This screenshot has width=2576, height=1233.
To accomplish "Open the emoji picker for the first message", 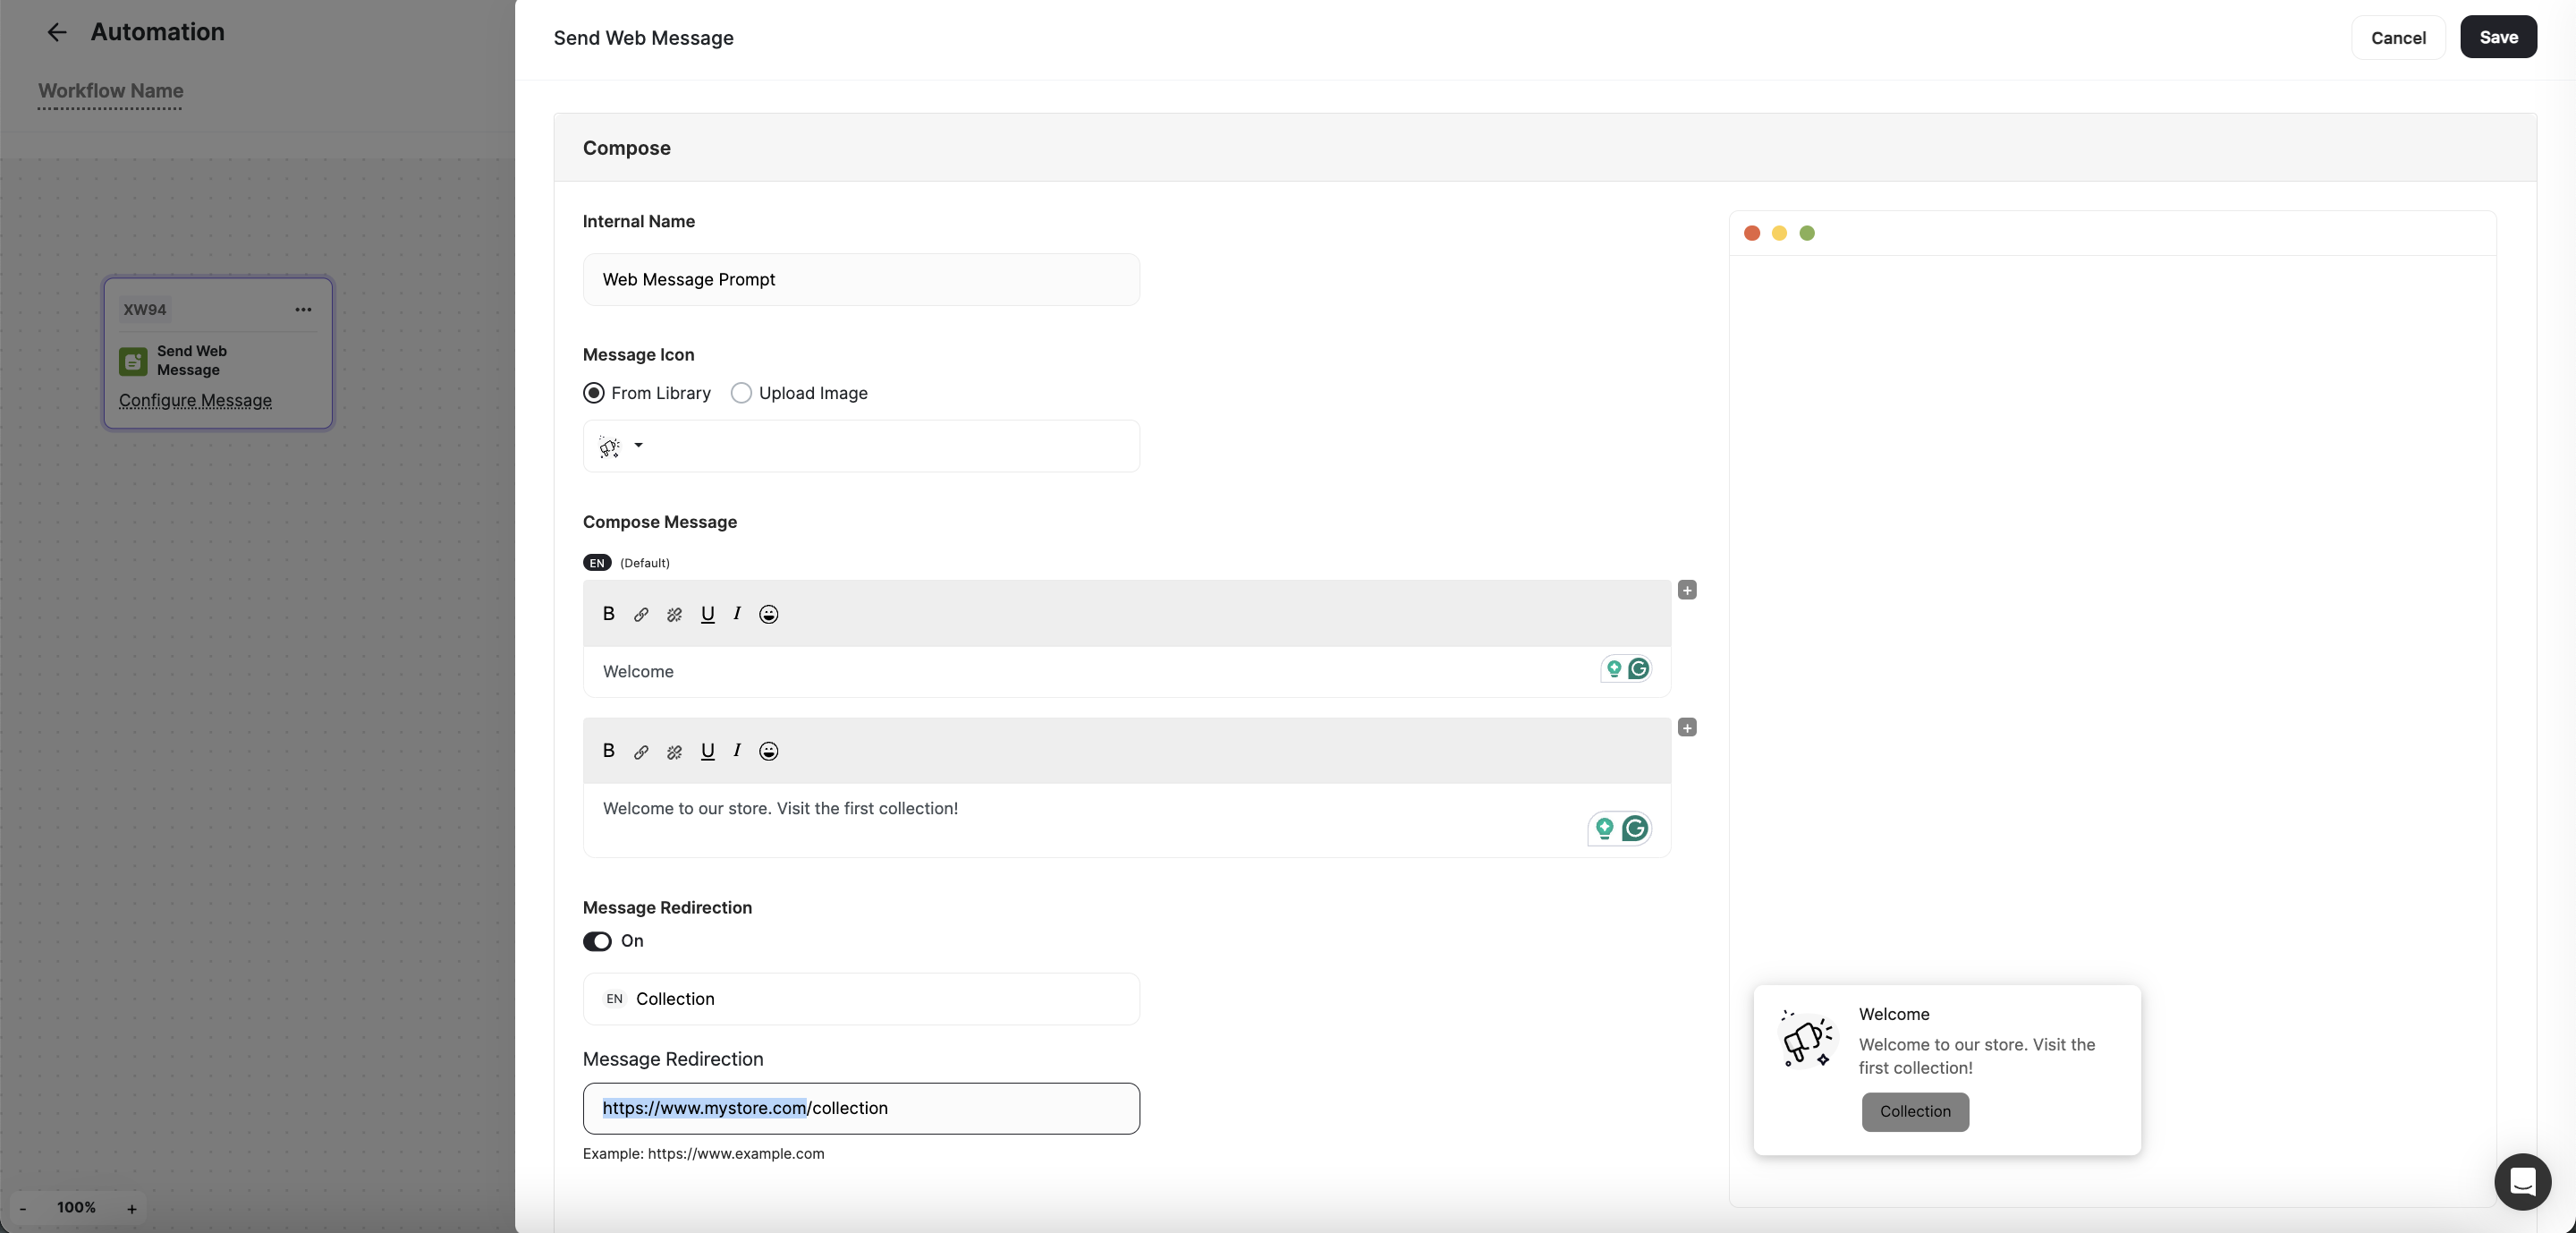I will pyautogui.click(x=768, y=614).
